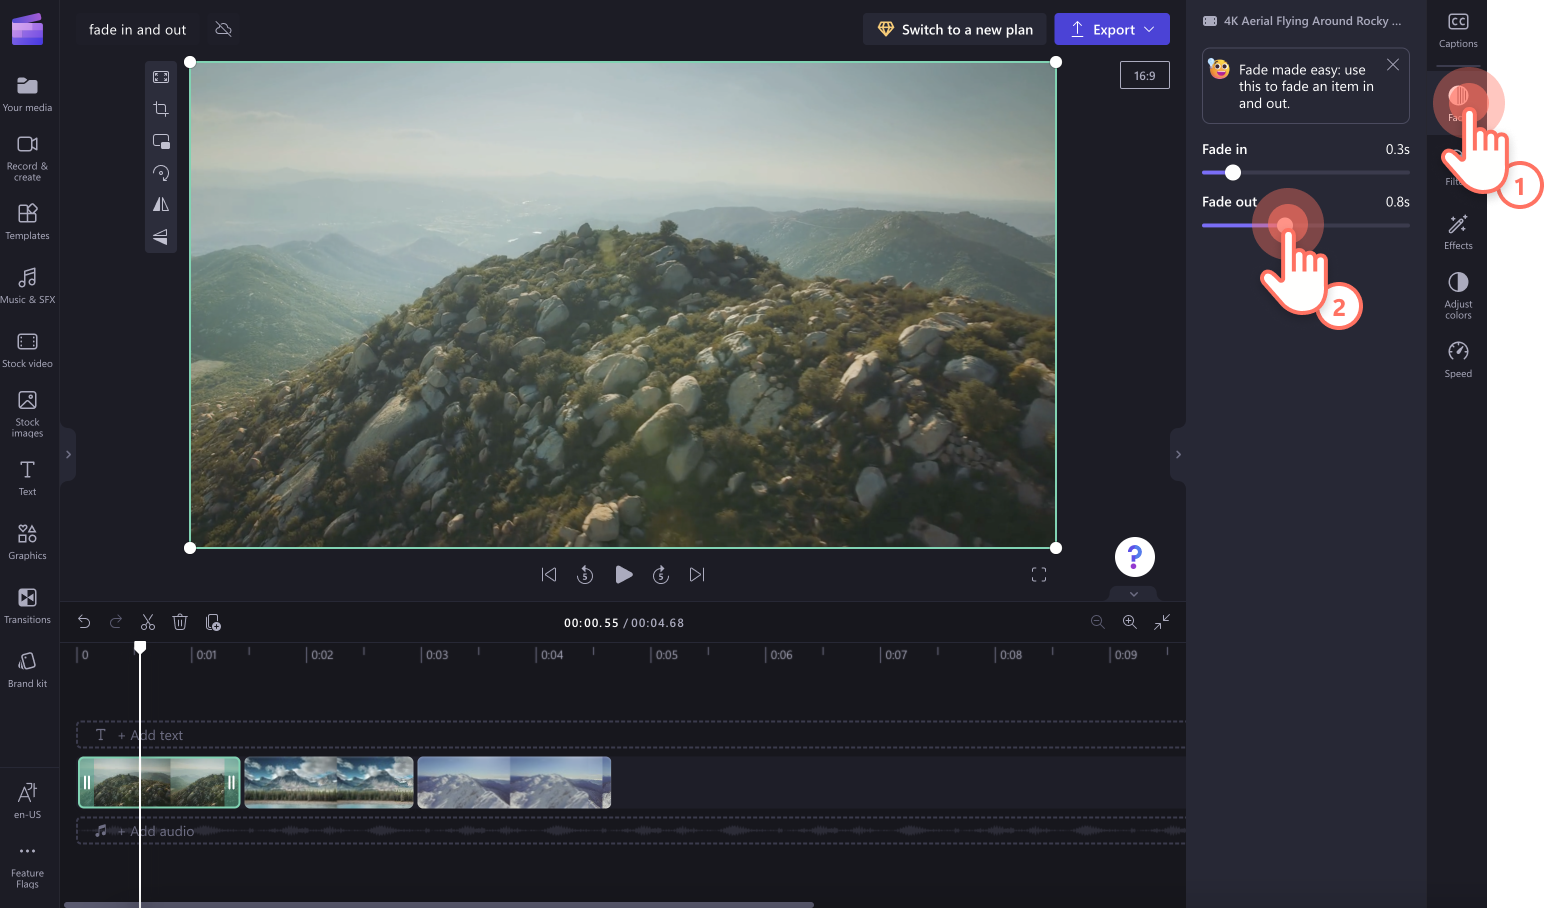Select the Crop tool
Viewport: 1544px width, 908px height.
(161, 108)
